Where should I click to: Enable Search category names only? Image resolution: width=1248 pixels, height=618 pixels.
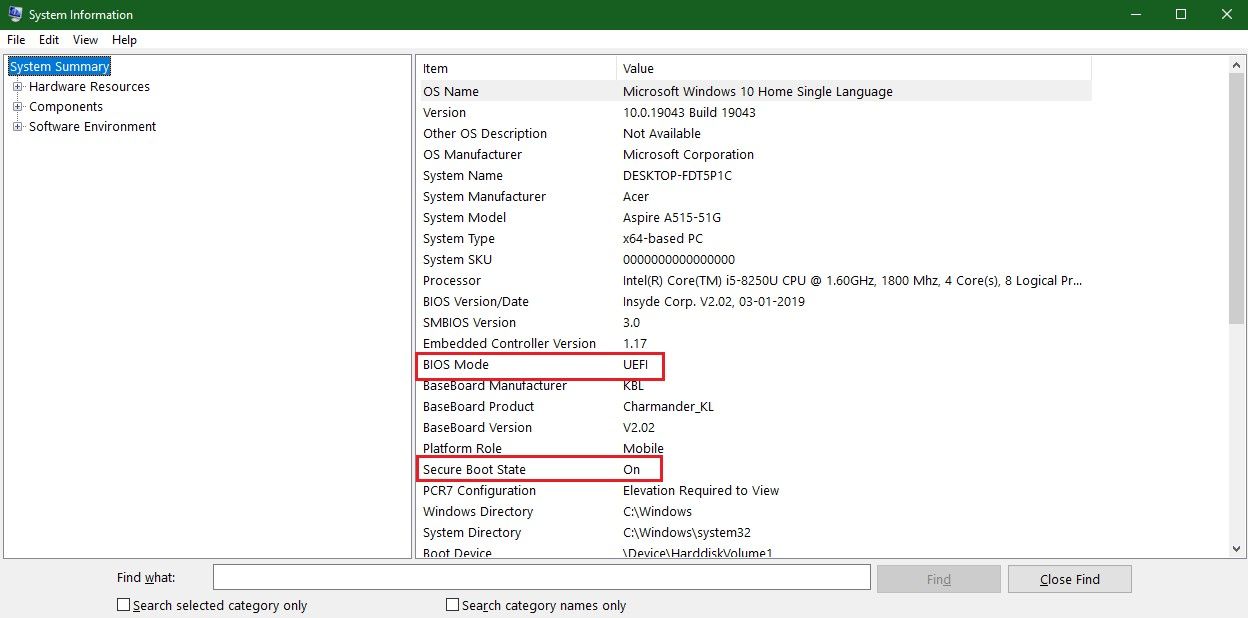452,604
